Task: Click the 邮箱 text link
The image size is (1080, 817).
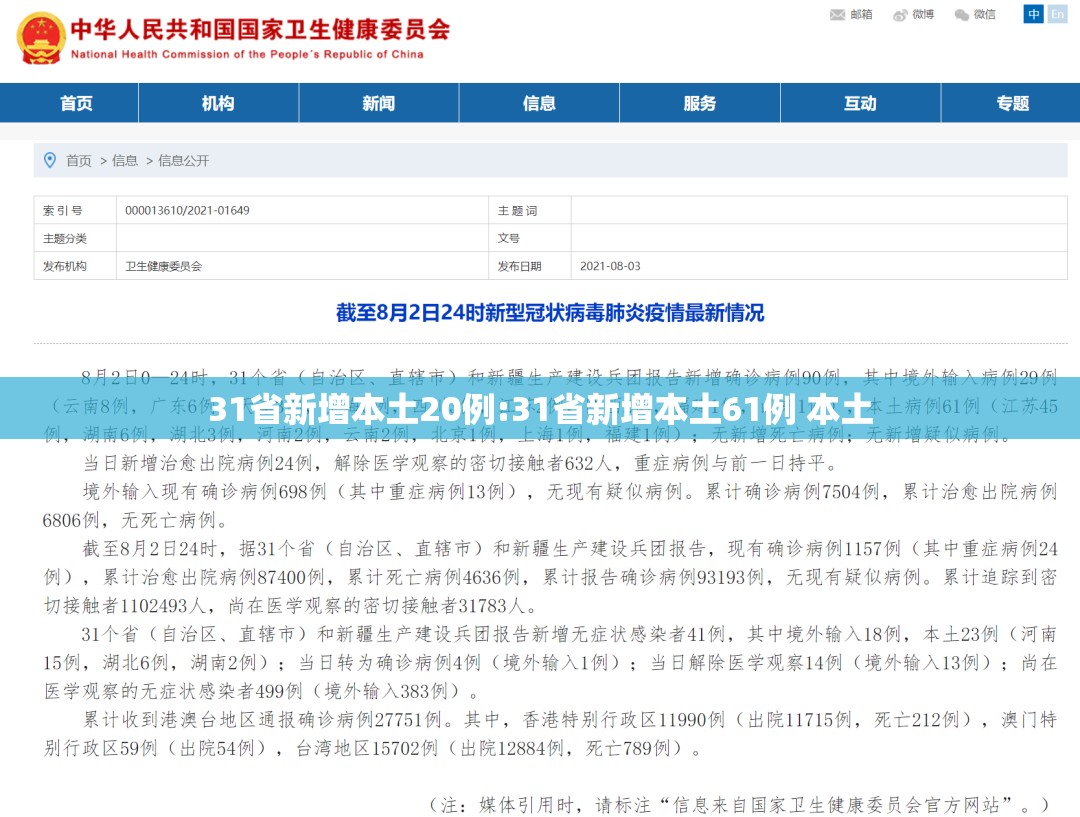Action: pyautogui.click(x=861, y=14)
